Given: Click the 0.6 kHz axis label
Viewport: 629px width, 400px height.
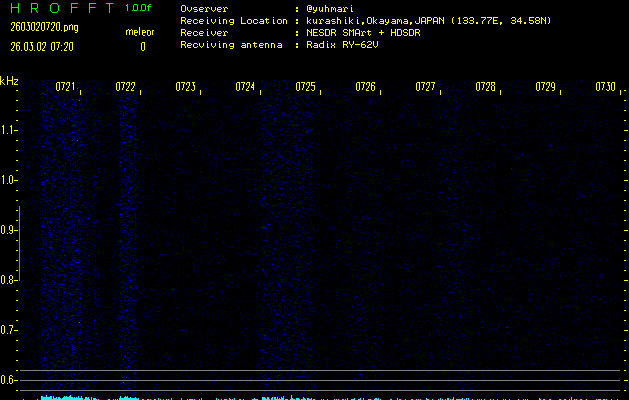Looking at the screenshot, I should pos(8,380).
